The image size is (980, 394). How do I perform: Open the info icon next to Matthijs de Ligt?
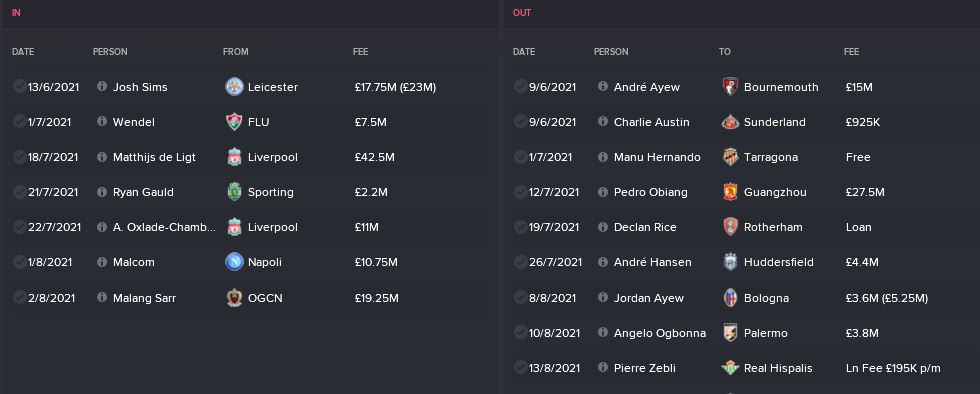click(x=102, y=156)
